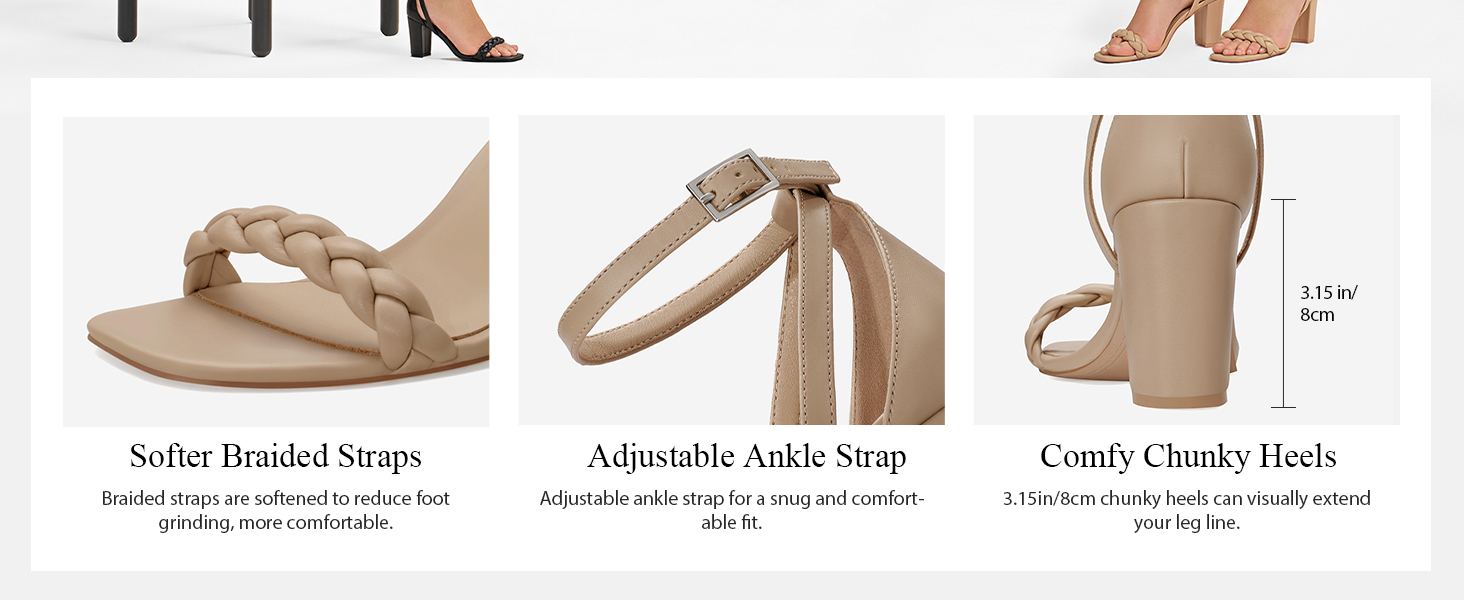Select the chunky heels description text
1464x600 pixels.
1187,510
